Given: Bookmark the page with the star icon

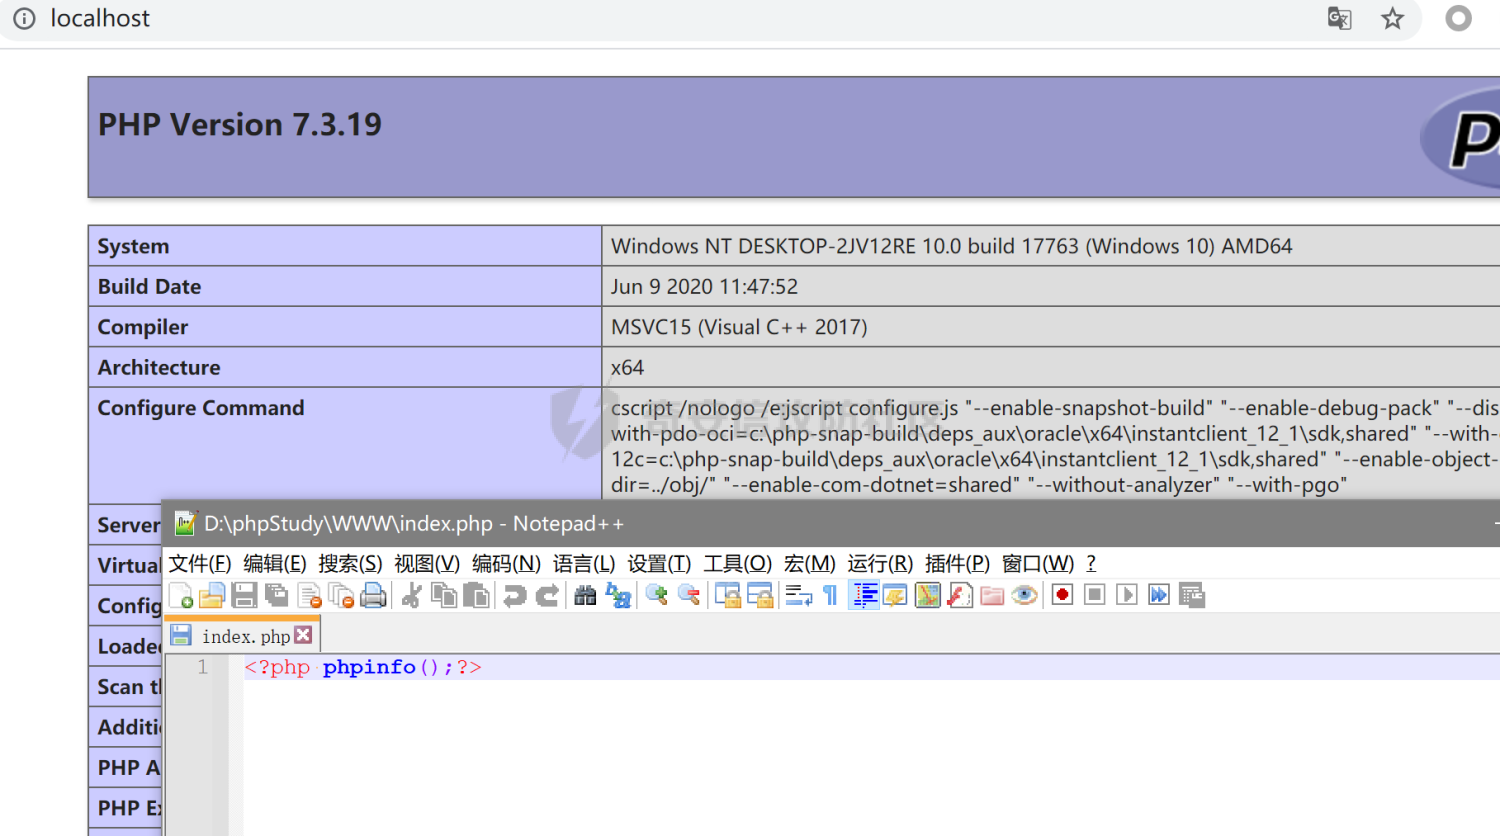Looking at the screenshot, I should (1392, 19).
